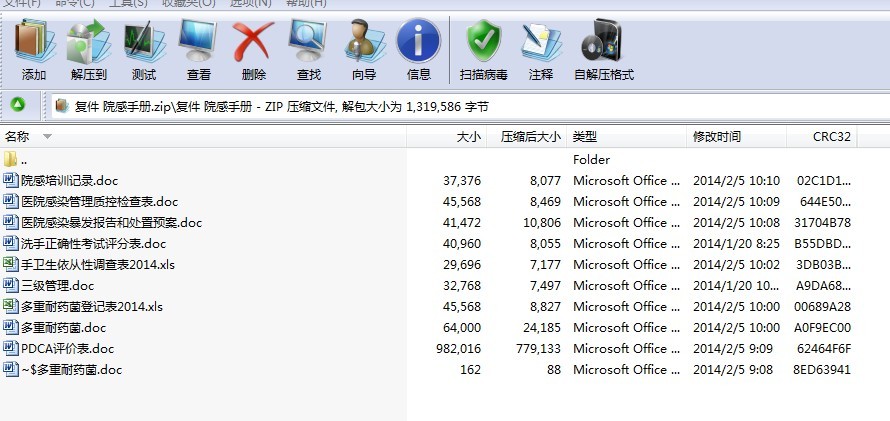The height and width of the screenshot is (421, 890).
Task: Select the file 院感培训记录.doc
Action: pos(69,181)
